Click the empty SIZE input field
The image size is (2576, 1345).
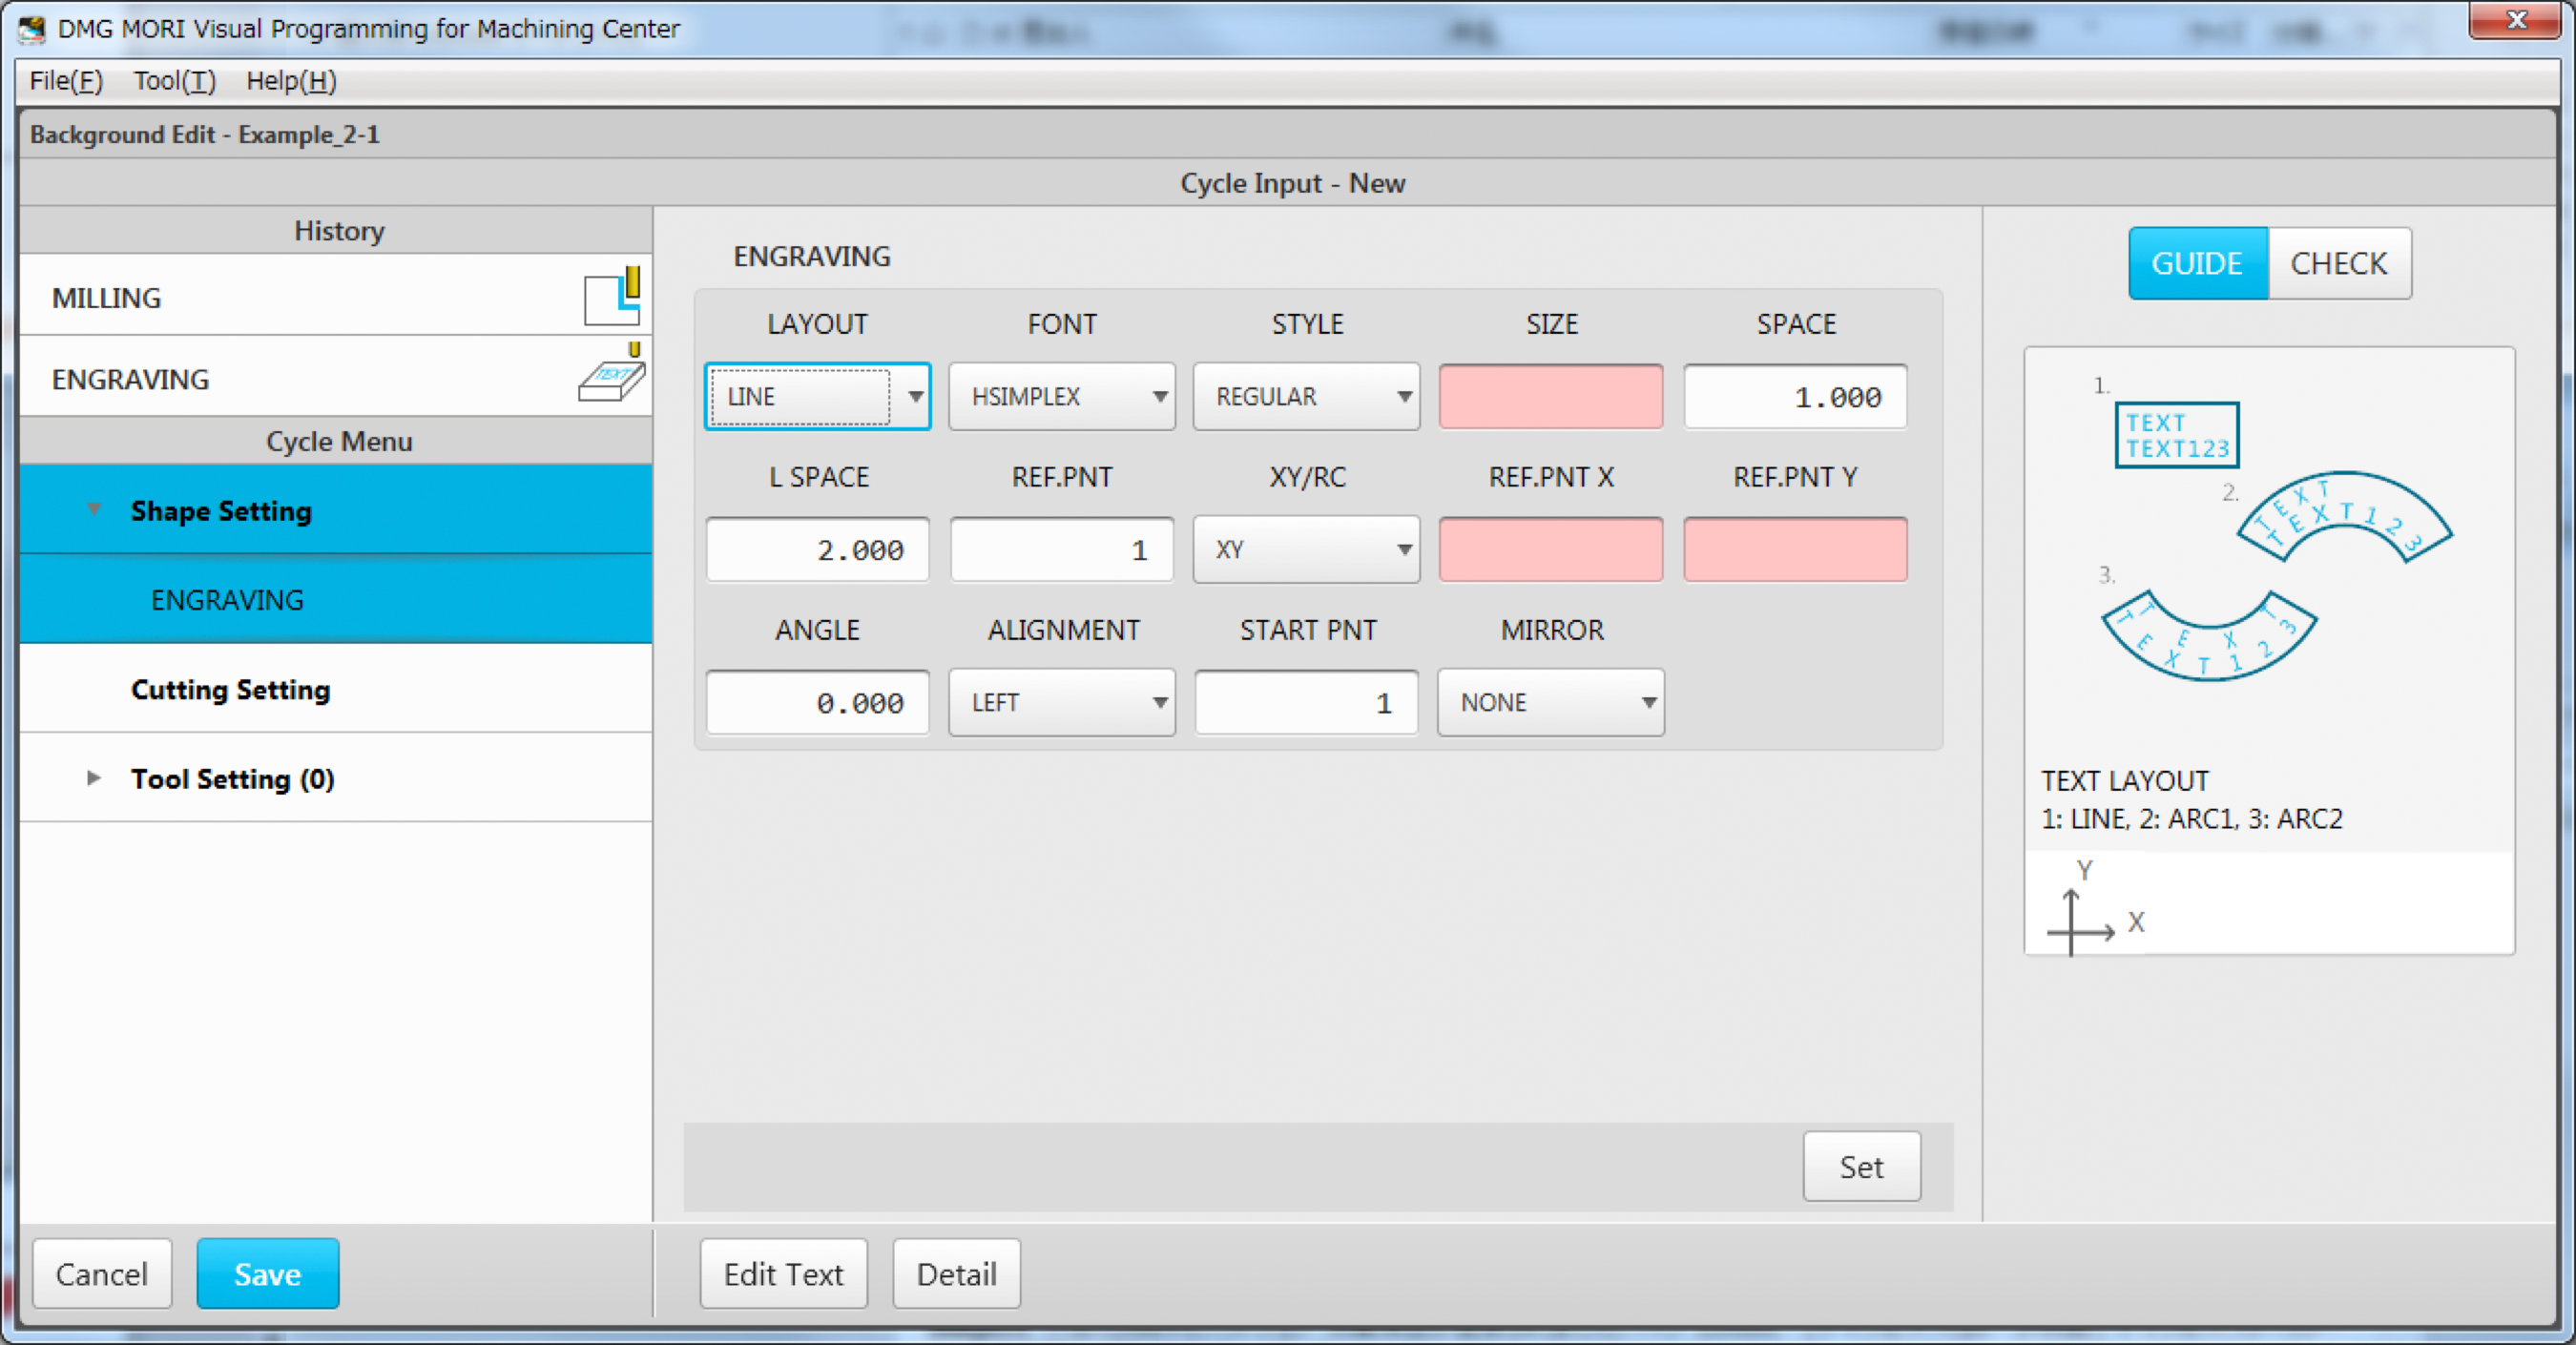pos(1550,397)
